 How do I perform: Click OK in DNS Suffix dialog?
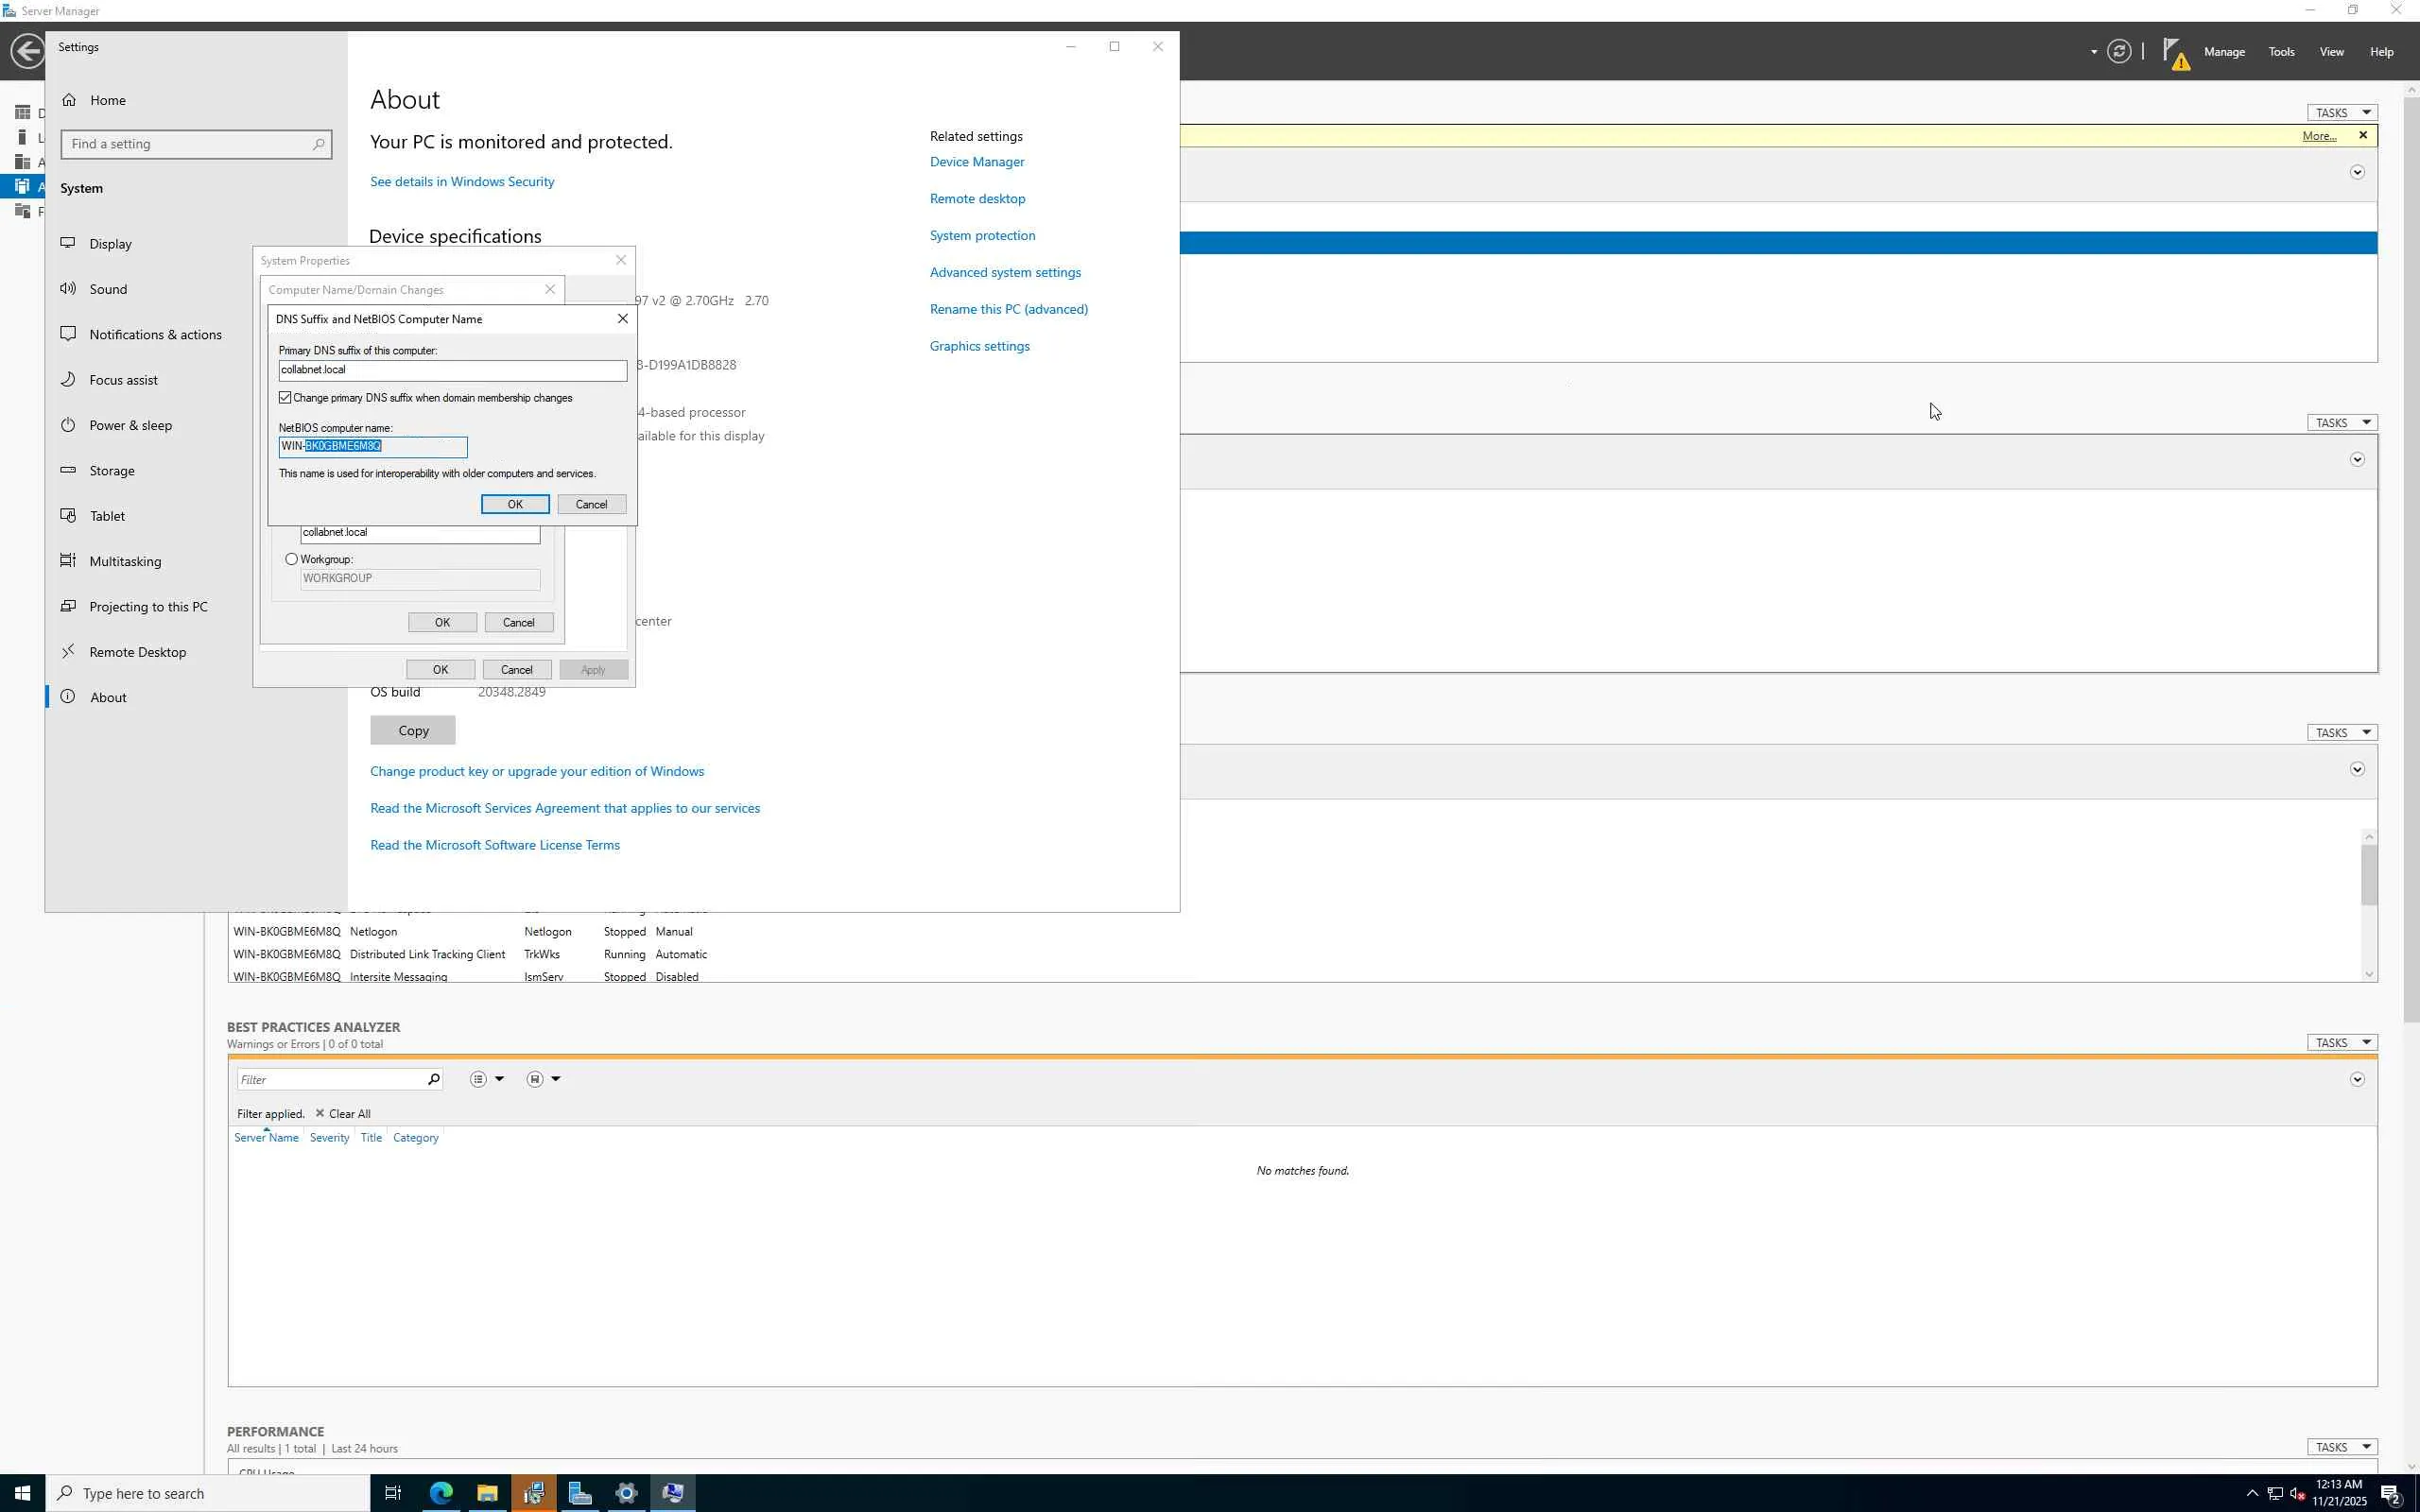[x=514, y=504]
